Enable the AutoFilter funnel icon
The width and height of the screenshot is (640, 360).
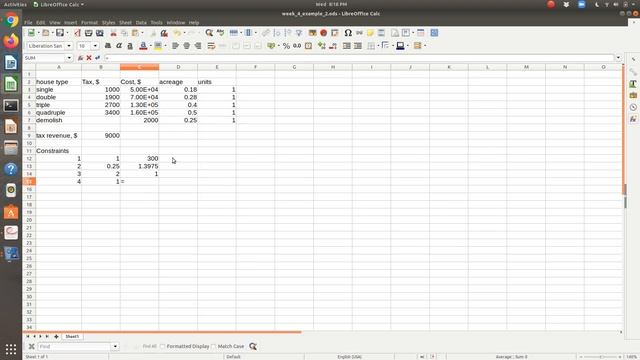coord(299,33)
